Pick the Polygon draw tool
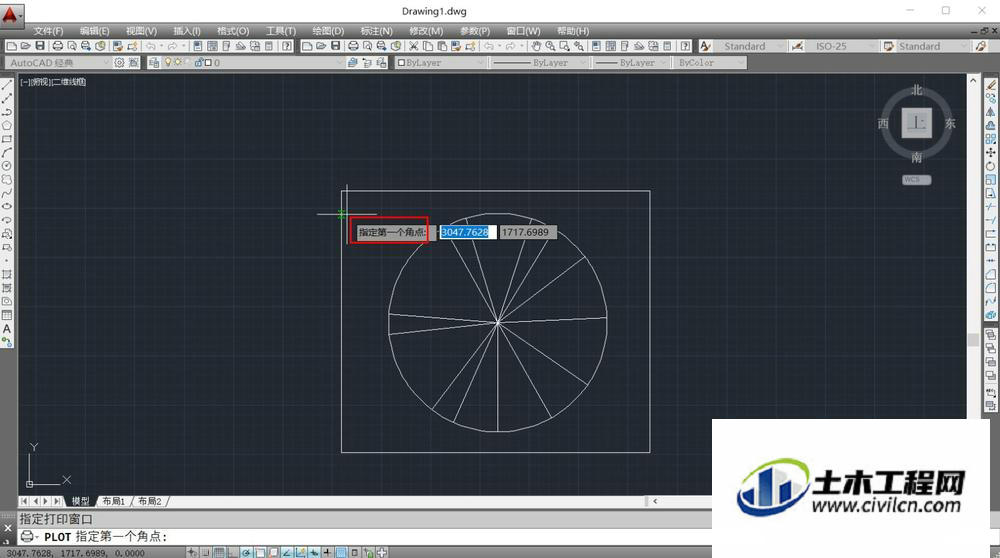Screen dimensions: 1000x558 pos(7,125)
